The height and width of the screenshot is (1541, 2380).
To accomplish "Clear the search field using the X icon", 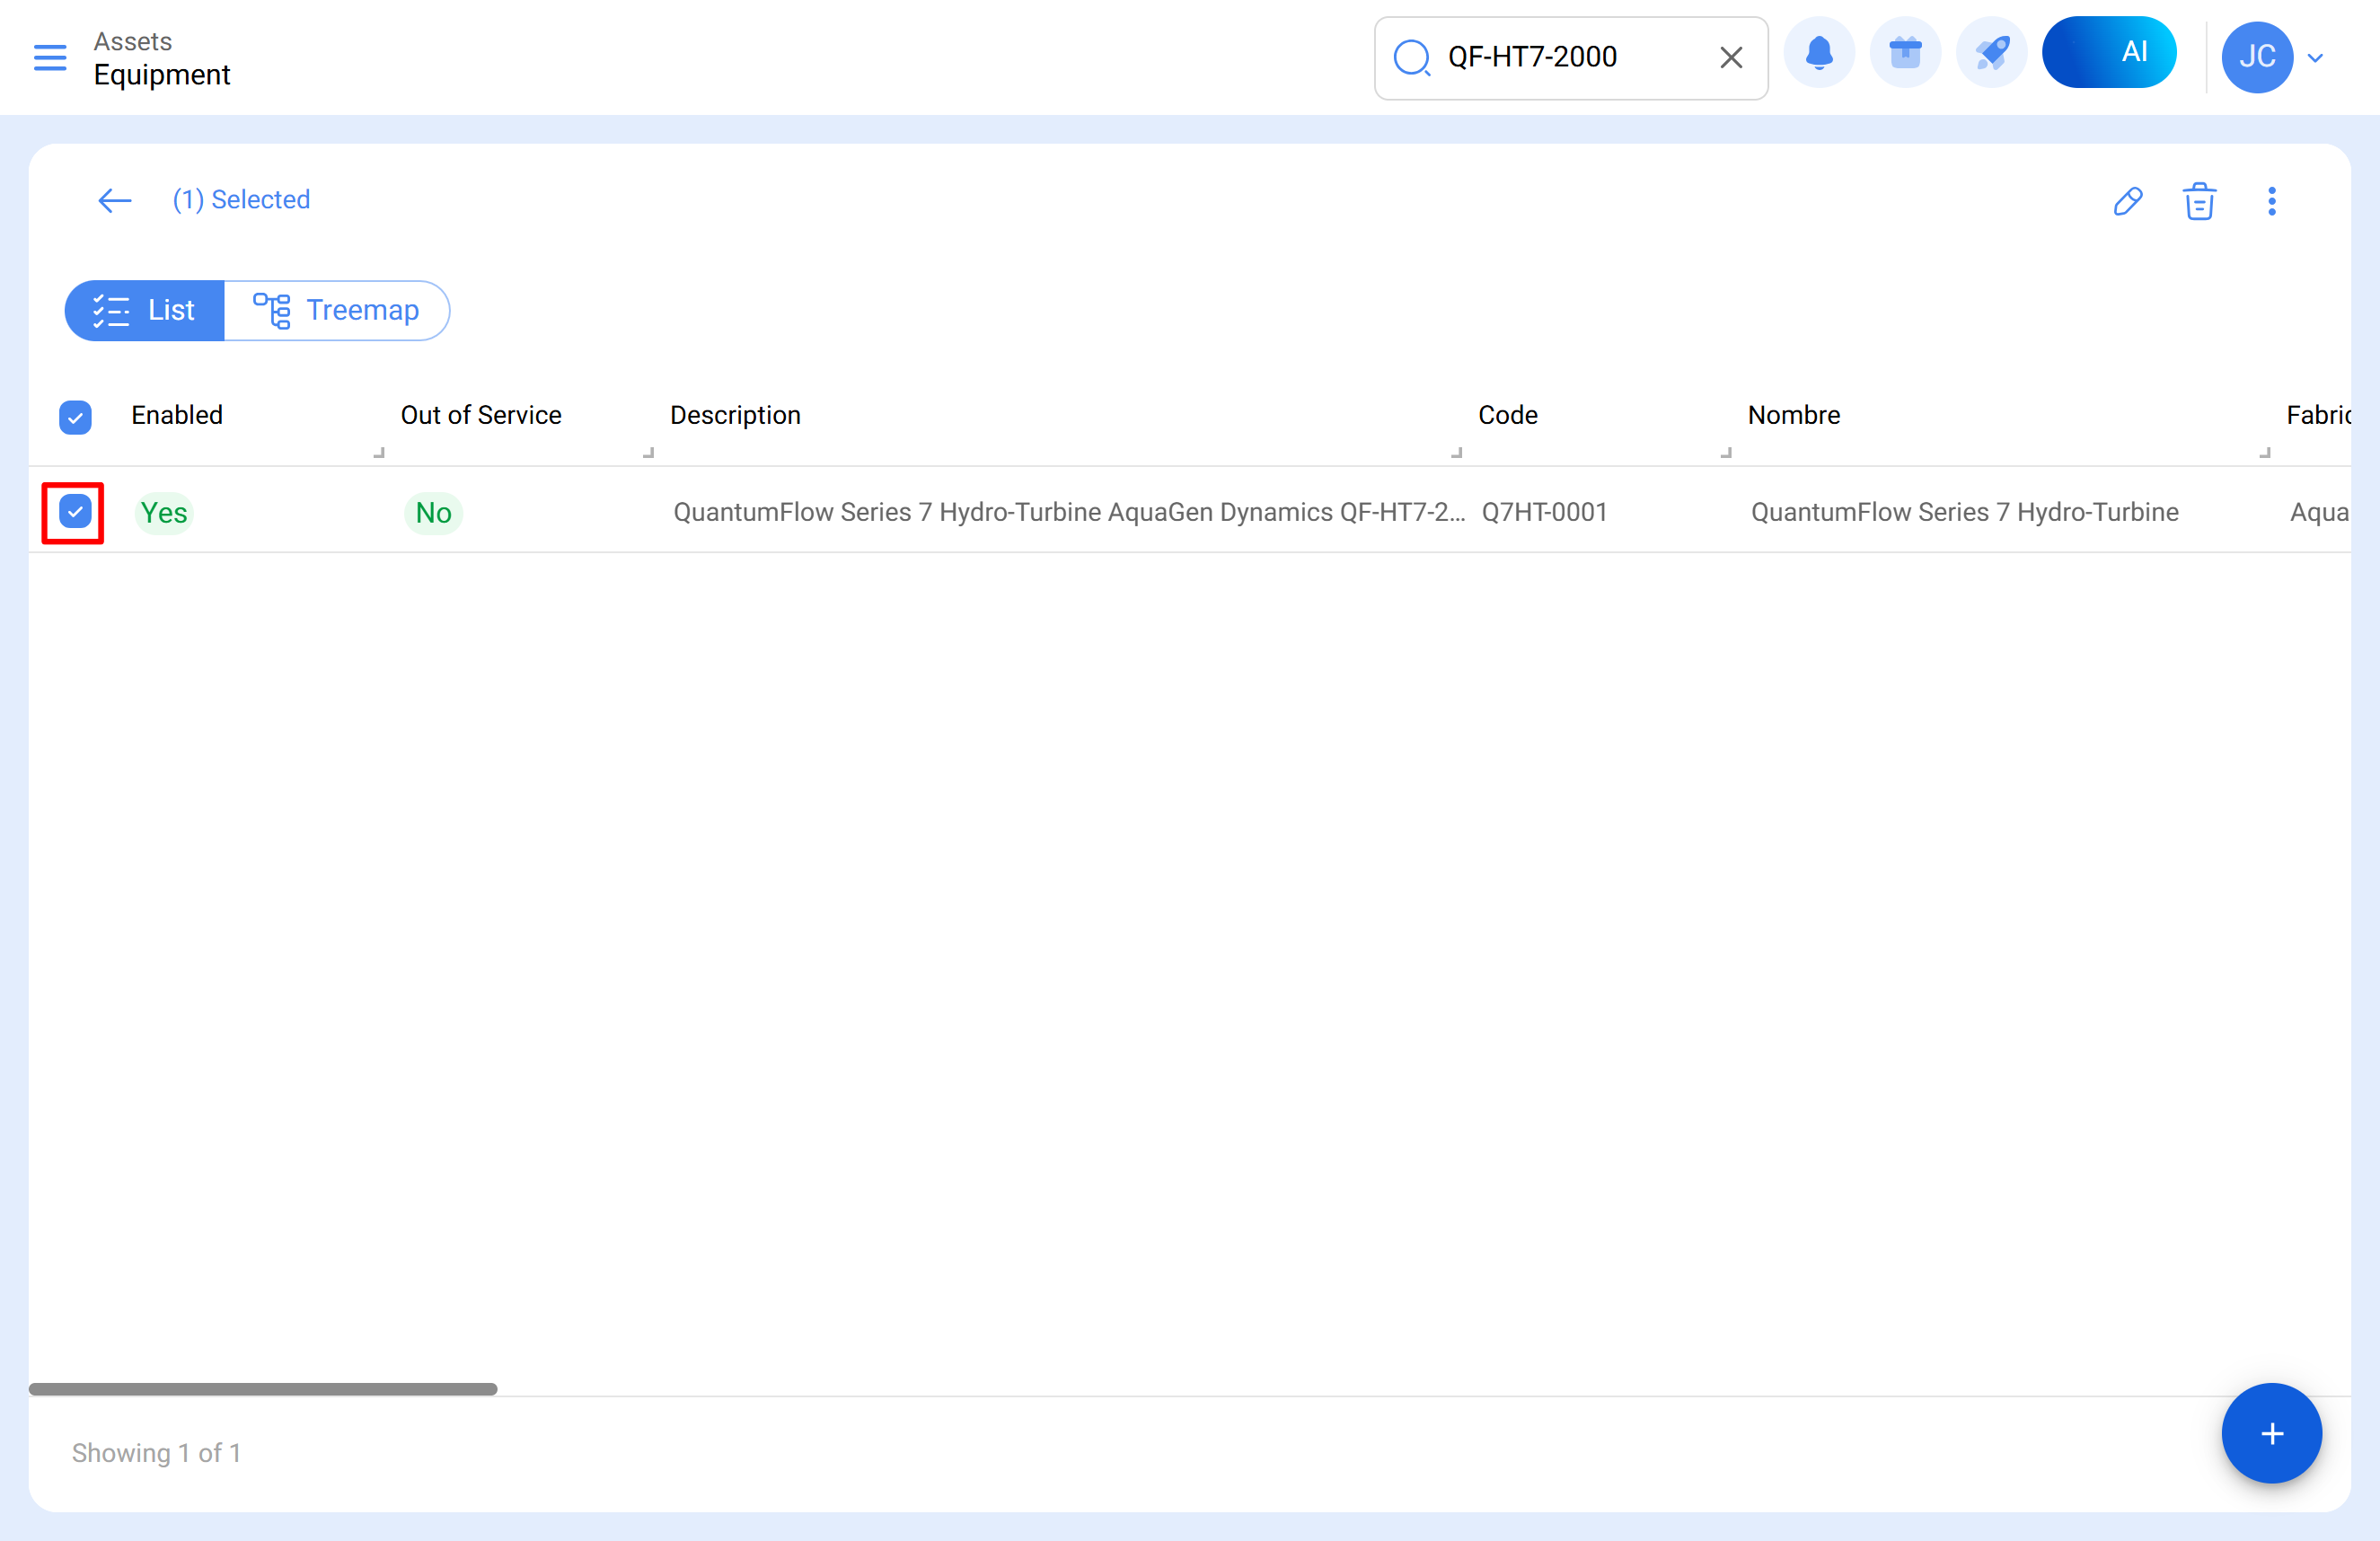I will [x=1730, y=57].
